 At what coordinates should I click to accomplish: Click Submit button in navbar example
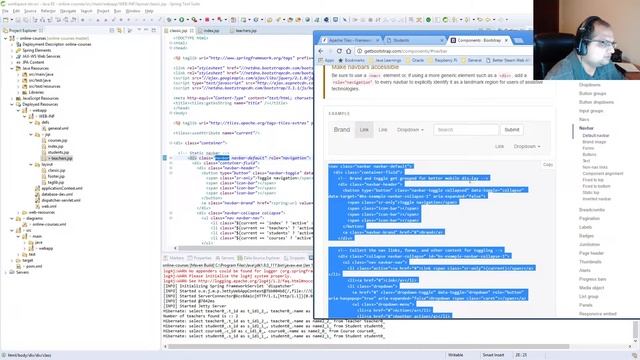[511, 130]
